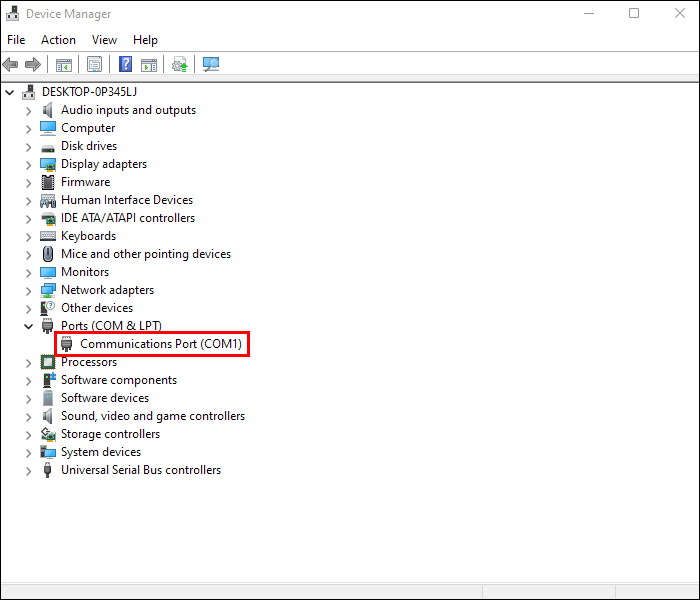Select the Processors category icon
This screenshot has height=600, width=700.
point(48,362)
